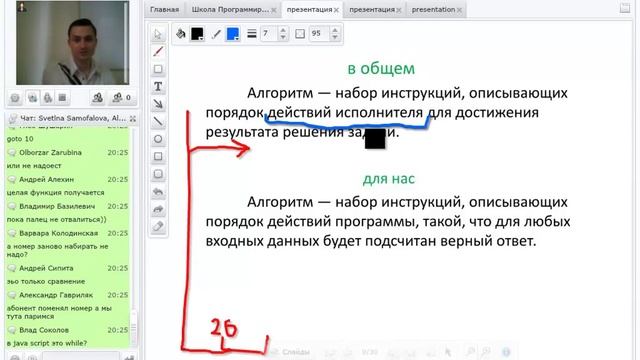This screenshot has width=640, height=360.
Task: Select the rounded rectangle tool
Action: coord(158,174)
